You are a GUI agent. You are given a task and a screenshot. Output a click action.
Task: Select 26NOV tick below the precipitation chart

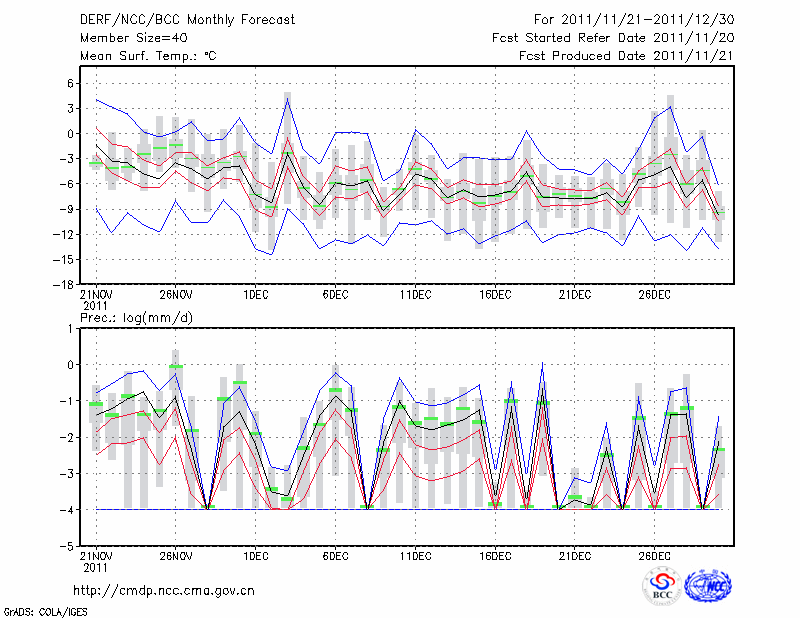(175, 556)
